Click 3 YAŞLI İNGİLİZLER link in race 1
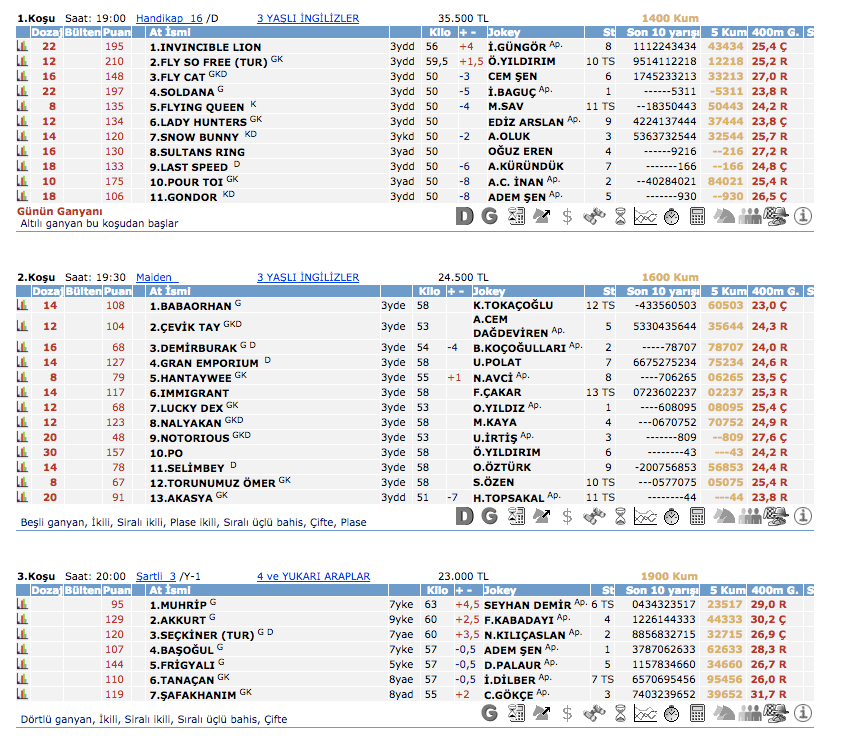The image size is (864, 736). click(307, 18)
